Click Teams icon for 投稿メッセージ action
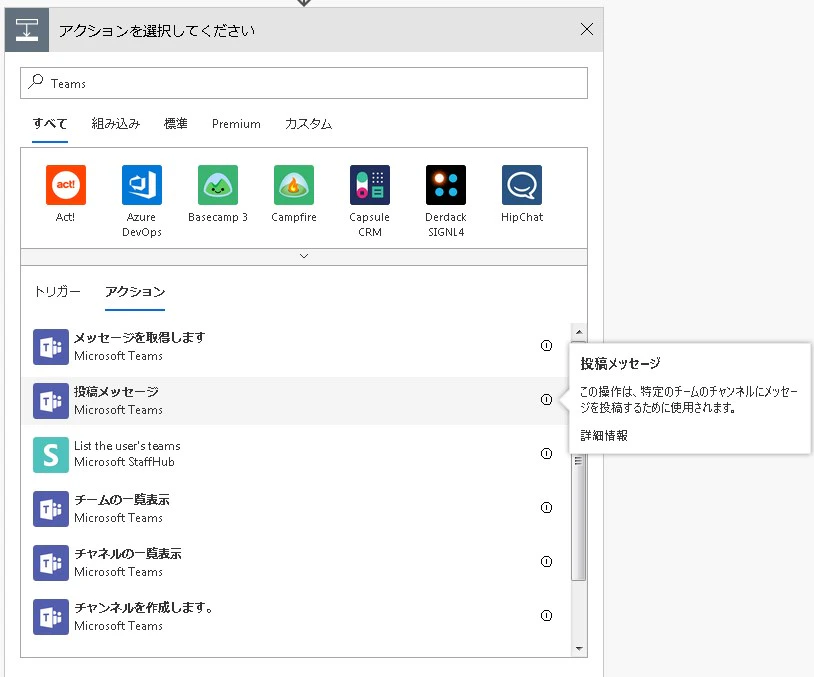814x677 pixels. click(x=51, y=401)
